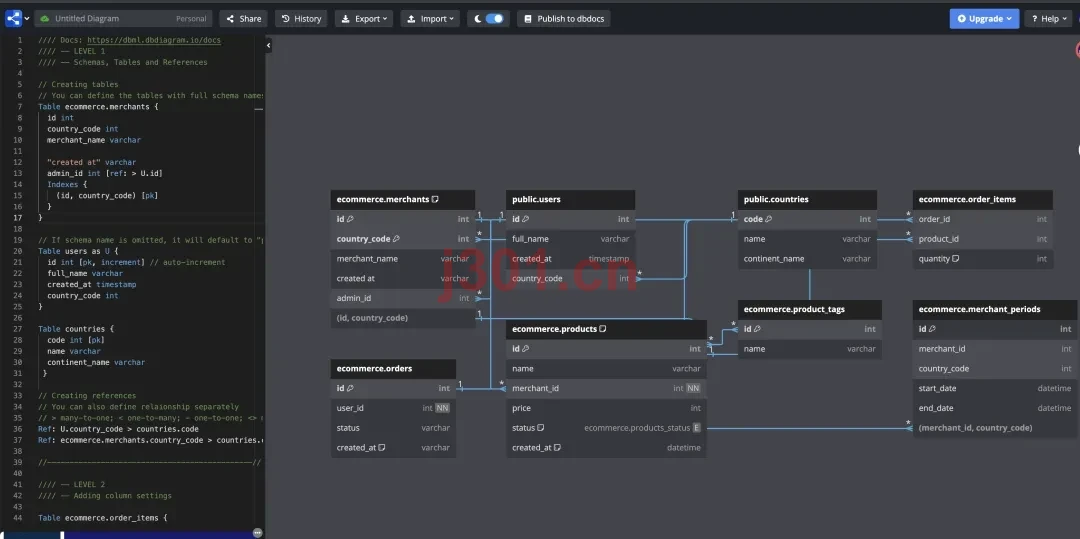
Task: Click note icon beside products created_at
Action: tap(557, 447)
